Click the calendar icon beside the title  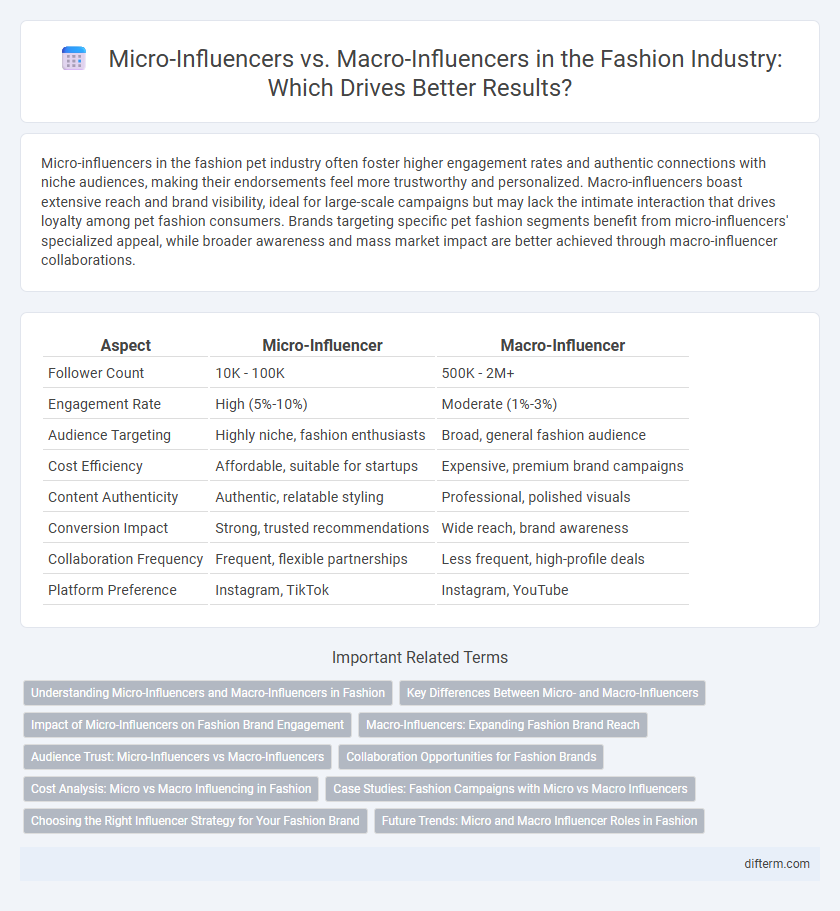(74, 59)
